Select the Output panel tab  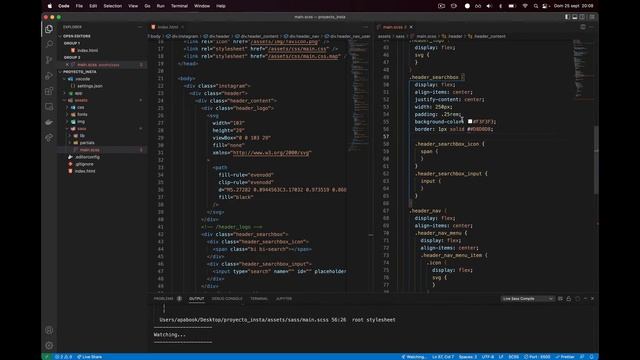click(196, 299)
